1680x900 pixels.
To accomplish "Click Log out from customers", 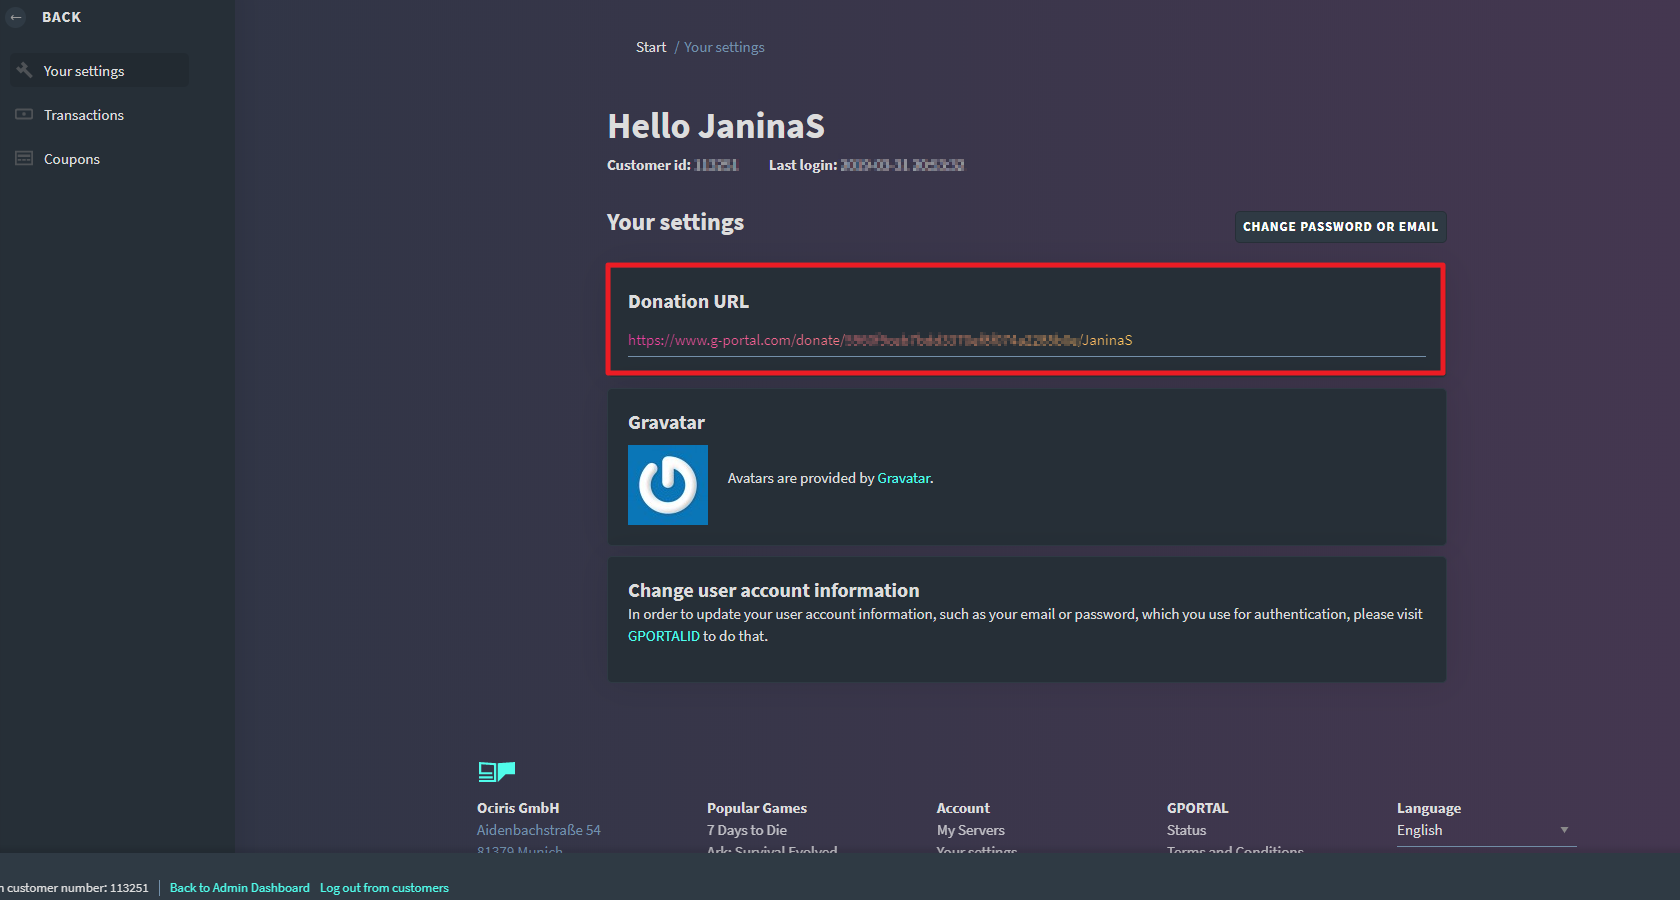I will pos(384,888).
